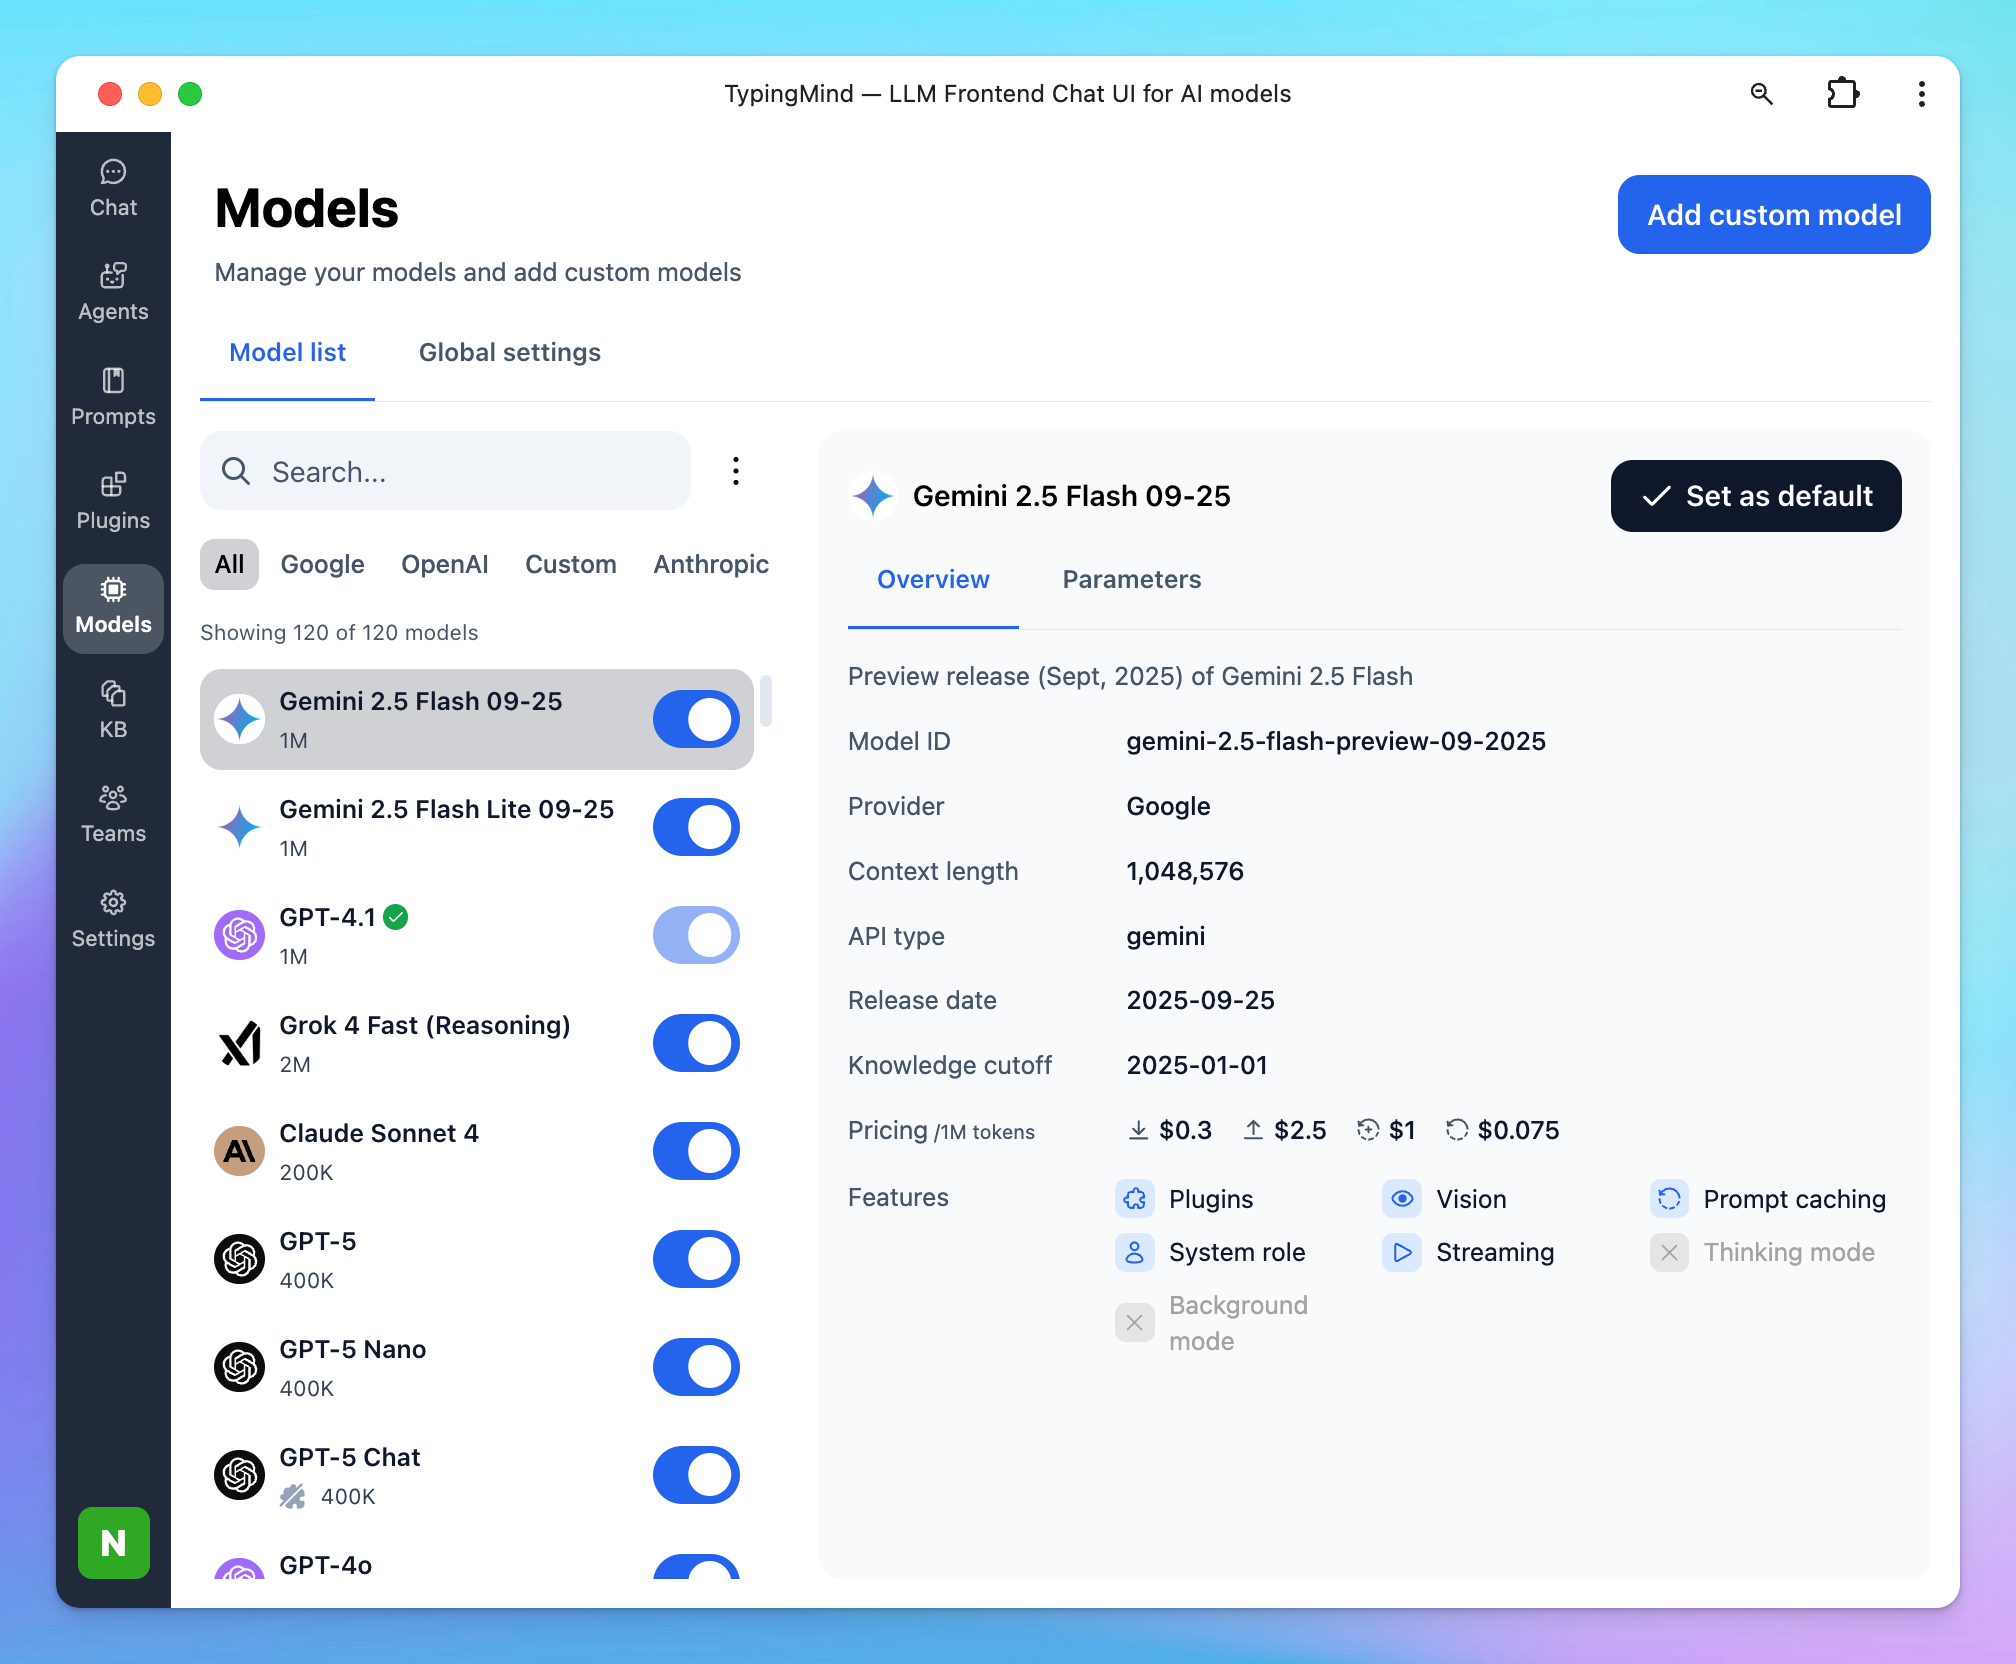Filter models by Anthropic
Screen dimensions: 2016x1664
click(711, 564)
